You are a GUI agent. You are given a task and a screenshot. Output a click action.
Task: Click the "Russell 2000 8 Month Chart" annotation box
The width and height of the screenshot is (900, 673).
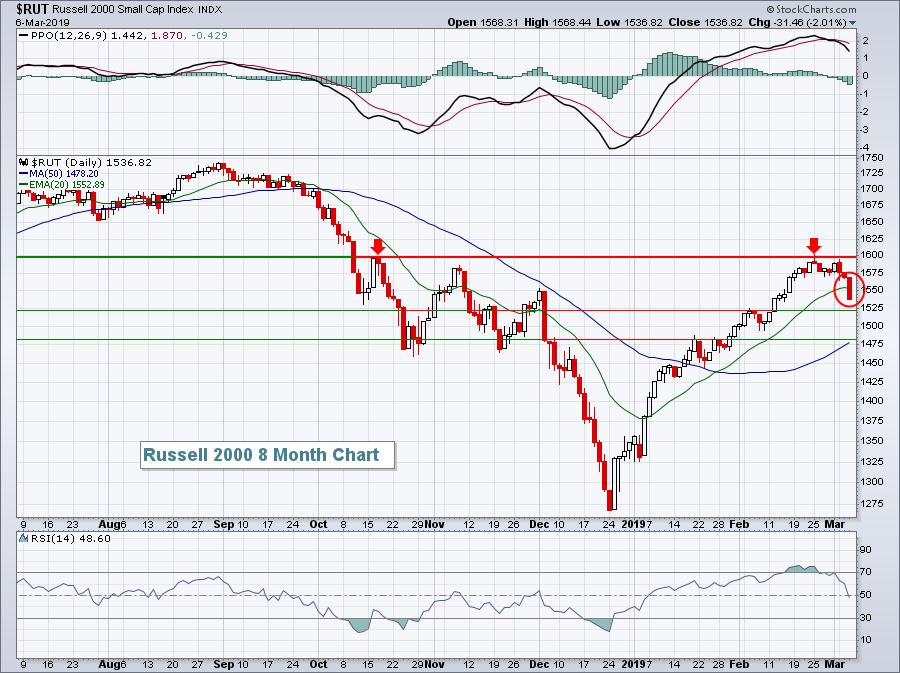(x=261, y=455)
